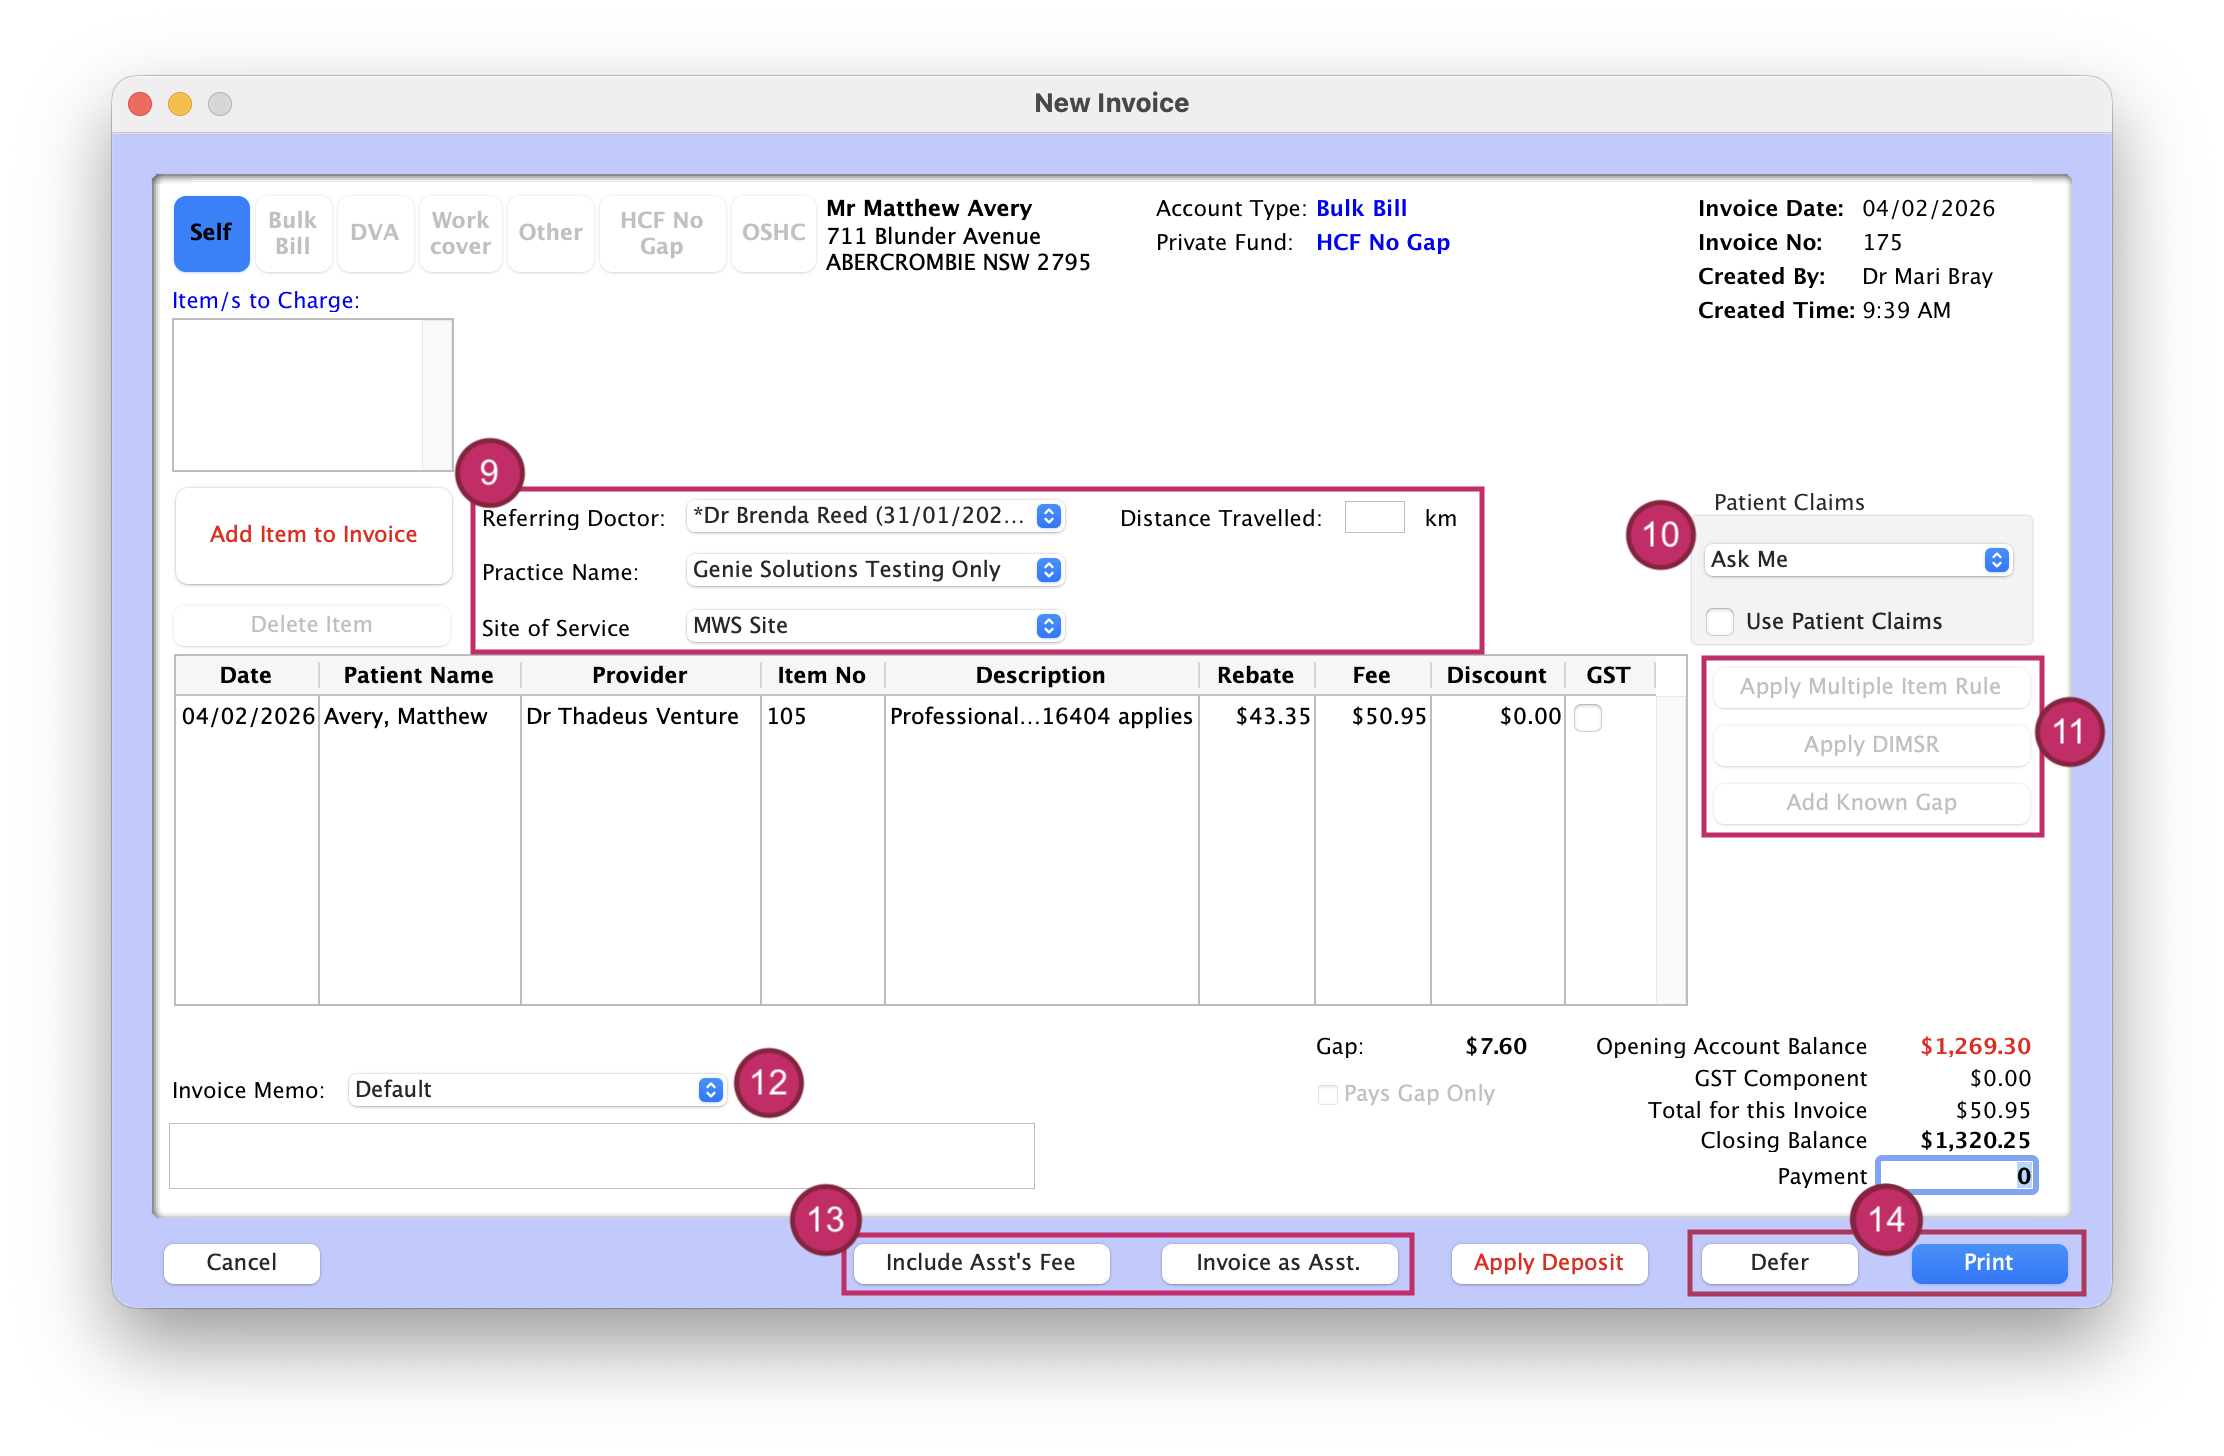The image size is (2224, 1456).
Task: Click the HCF No Gap private fund link
Action: pyautogui.click(x=1383, y=243)
